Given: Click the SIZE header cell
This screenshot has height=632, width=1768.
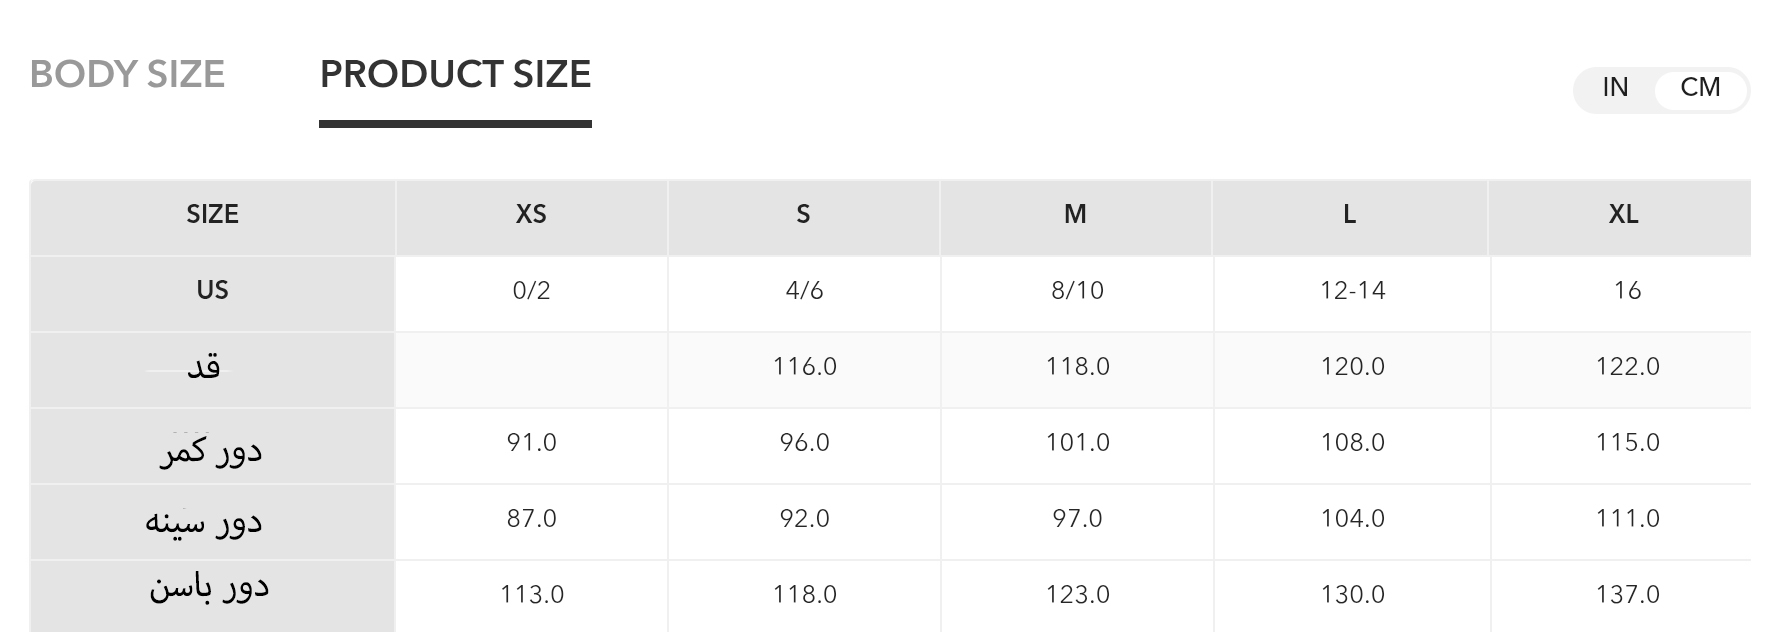Looking at the screenshot, I should pyautogui.click(x=212, y=214).
